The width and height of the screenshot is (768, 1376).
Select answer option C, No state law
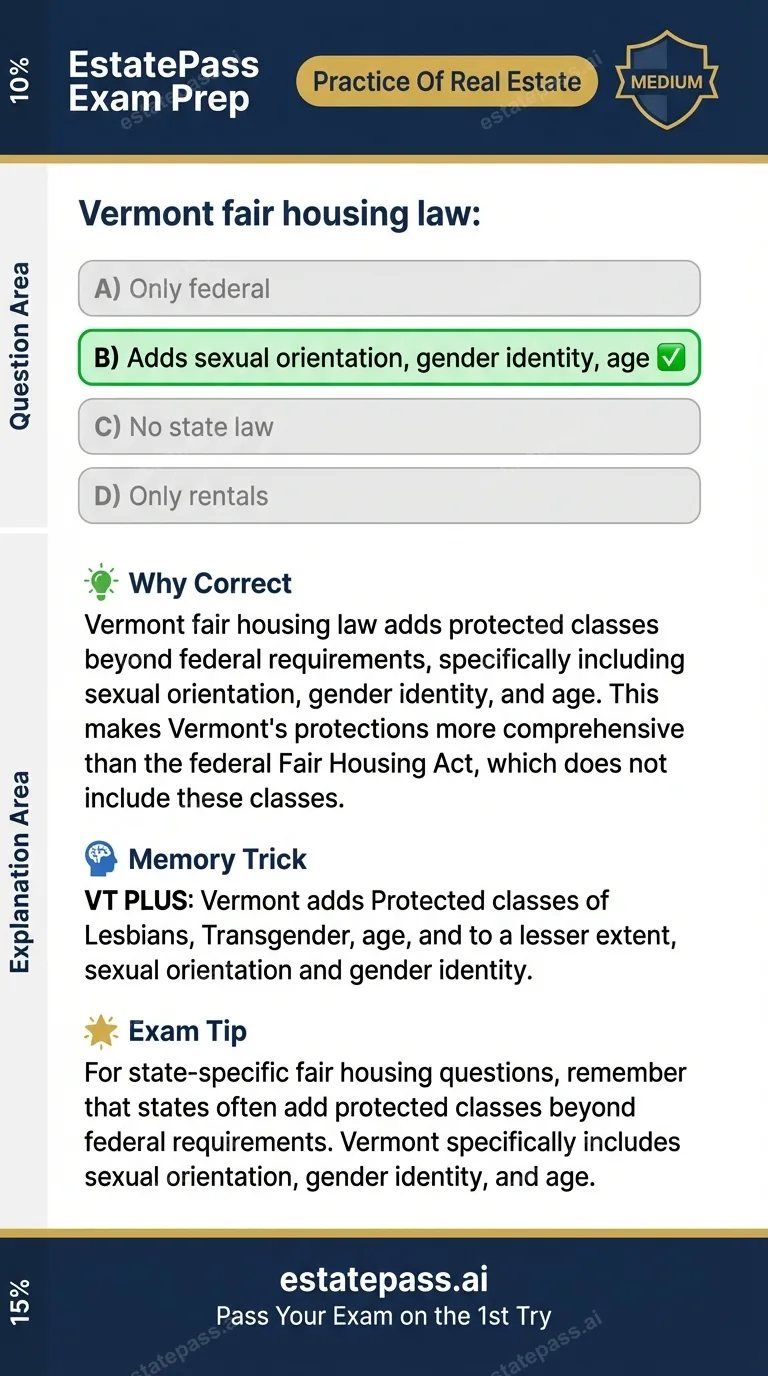click(x=389, y=426)
